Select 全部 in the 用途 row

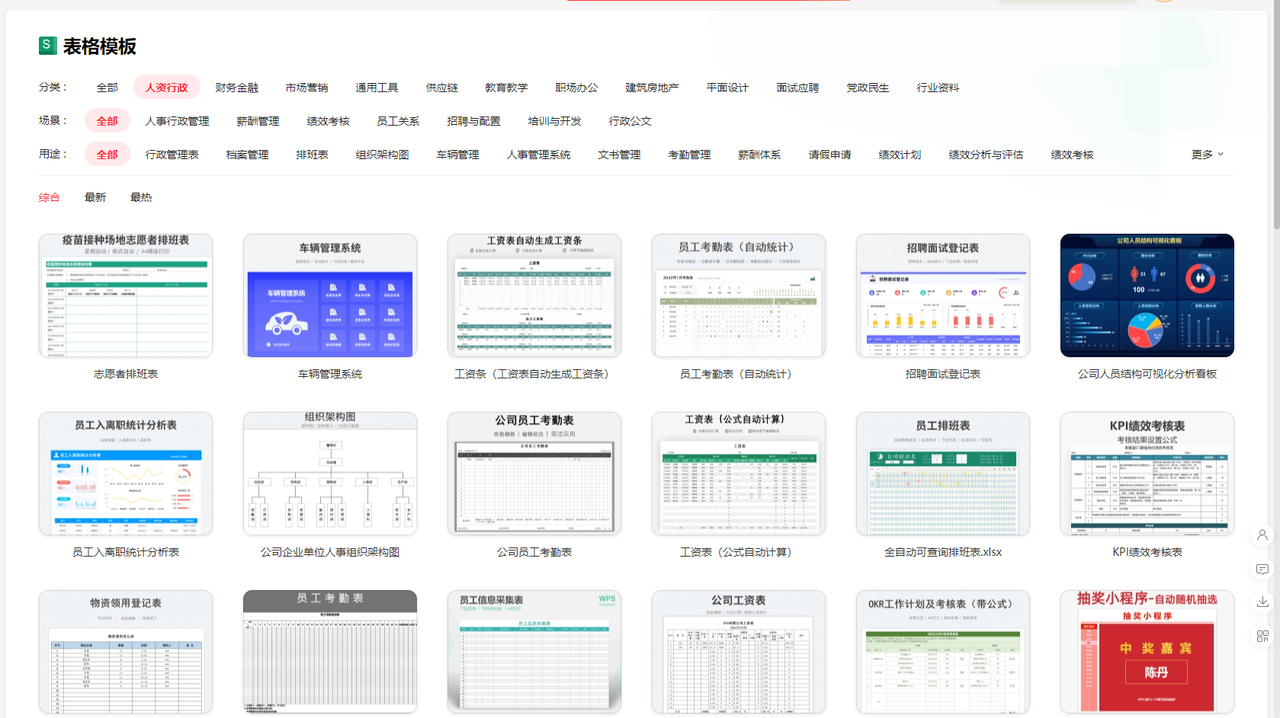107,155
